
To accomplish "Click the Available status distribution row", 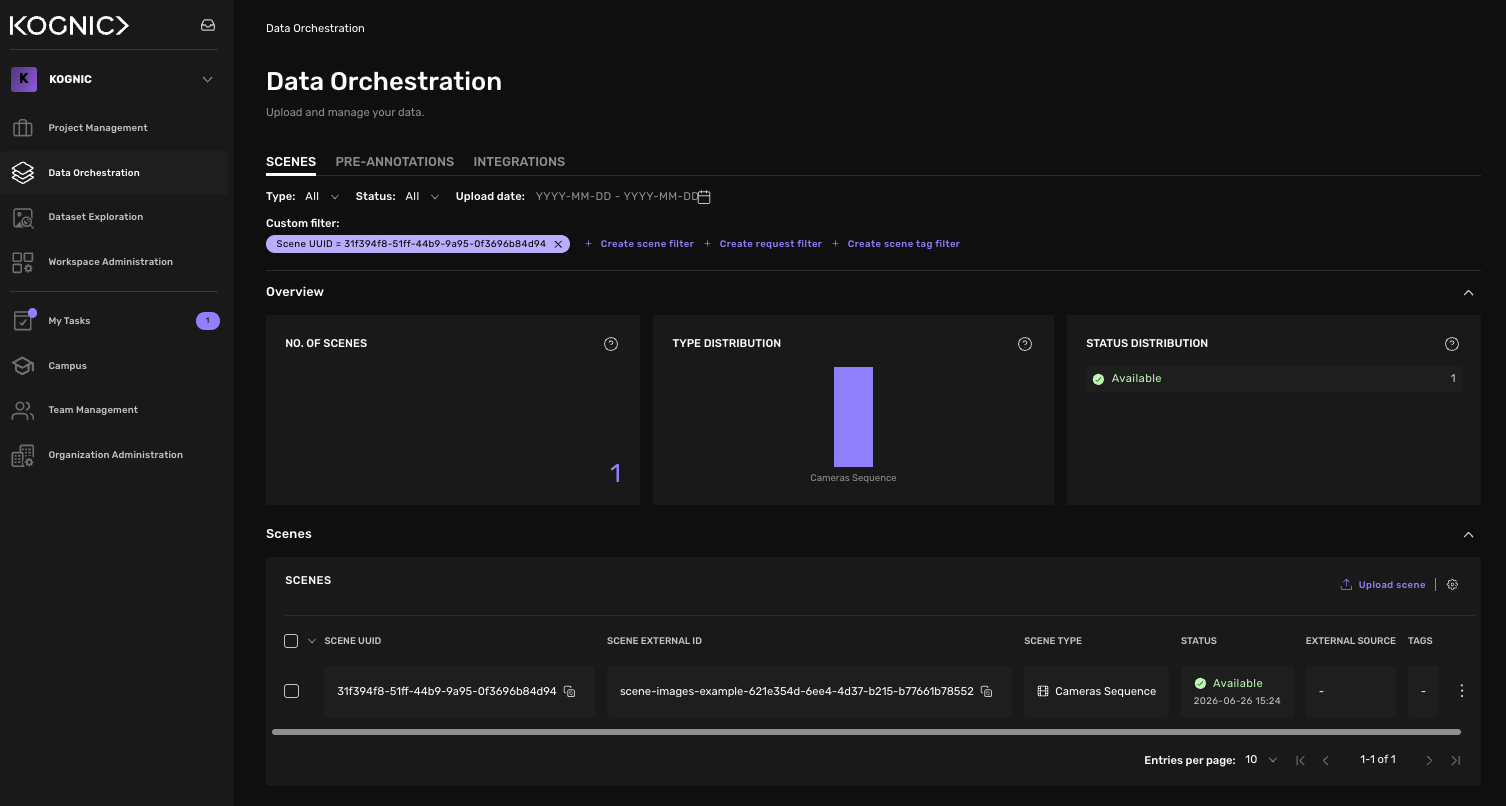I will click(1274, 379).
